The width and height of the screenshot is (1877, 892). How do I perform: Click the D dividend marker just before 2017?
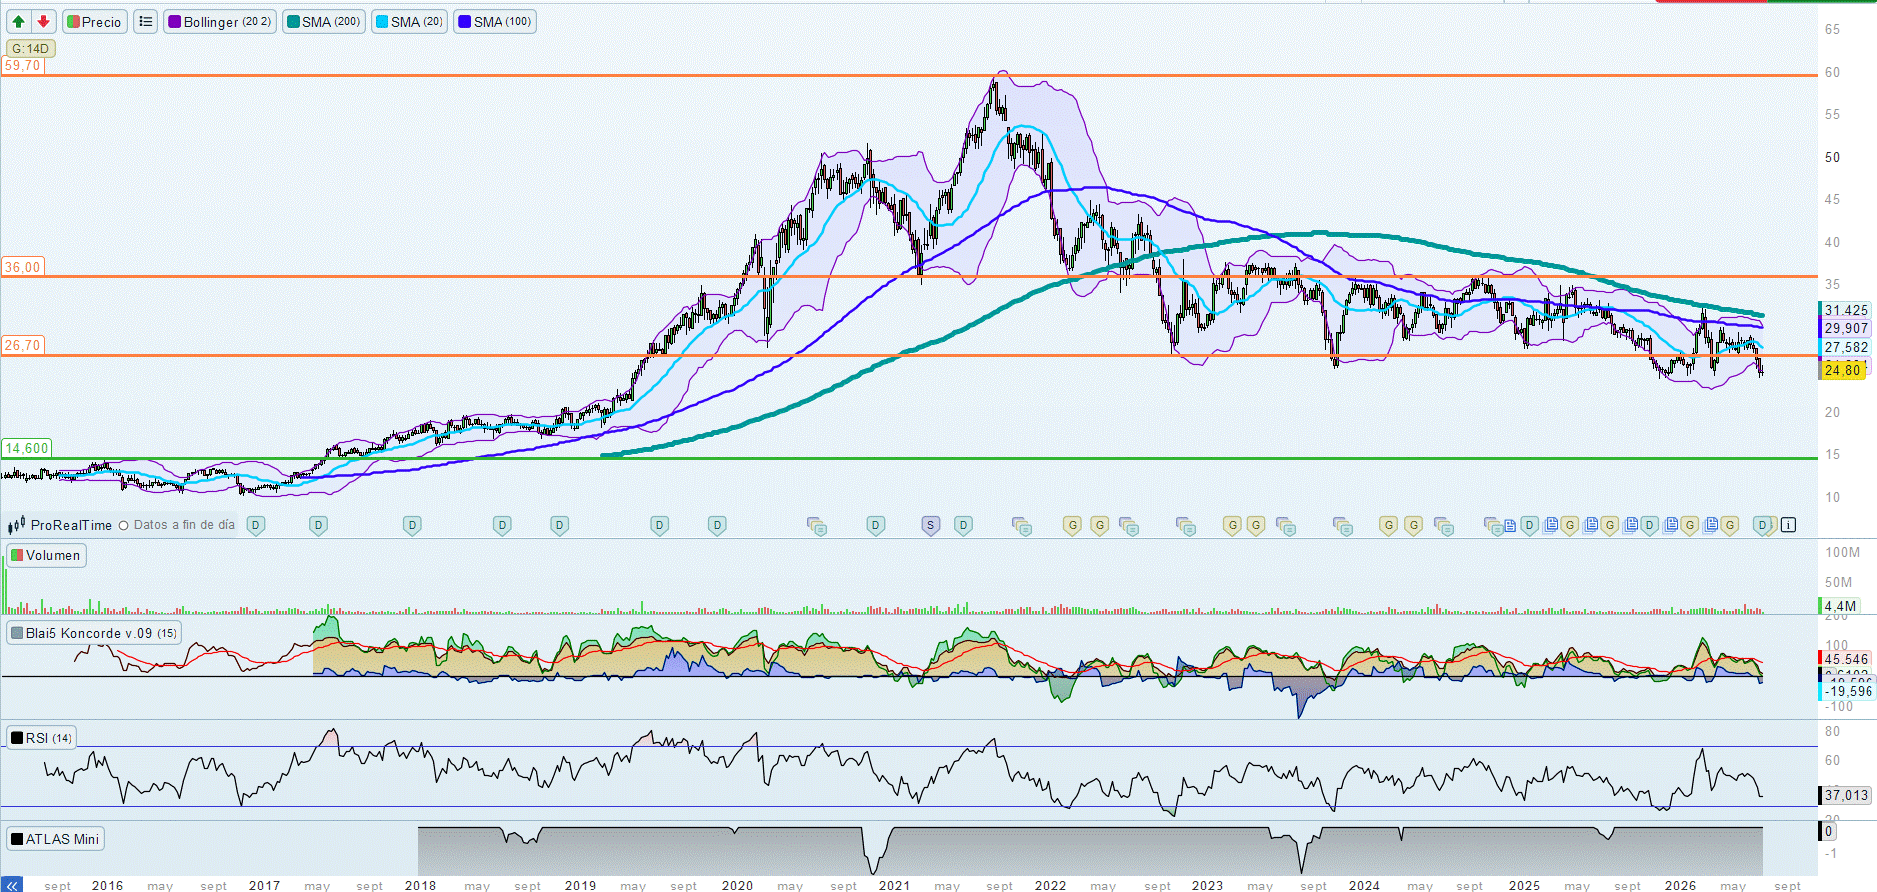click(256, 525)
